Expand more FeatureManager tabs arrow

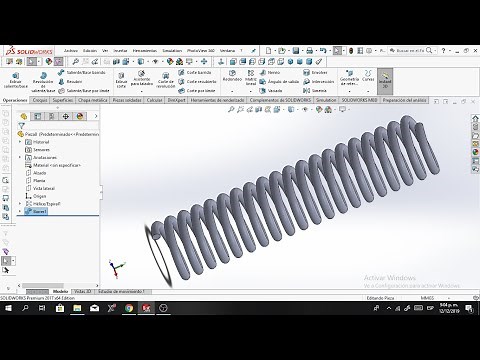coord(96,116)
